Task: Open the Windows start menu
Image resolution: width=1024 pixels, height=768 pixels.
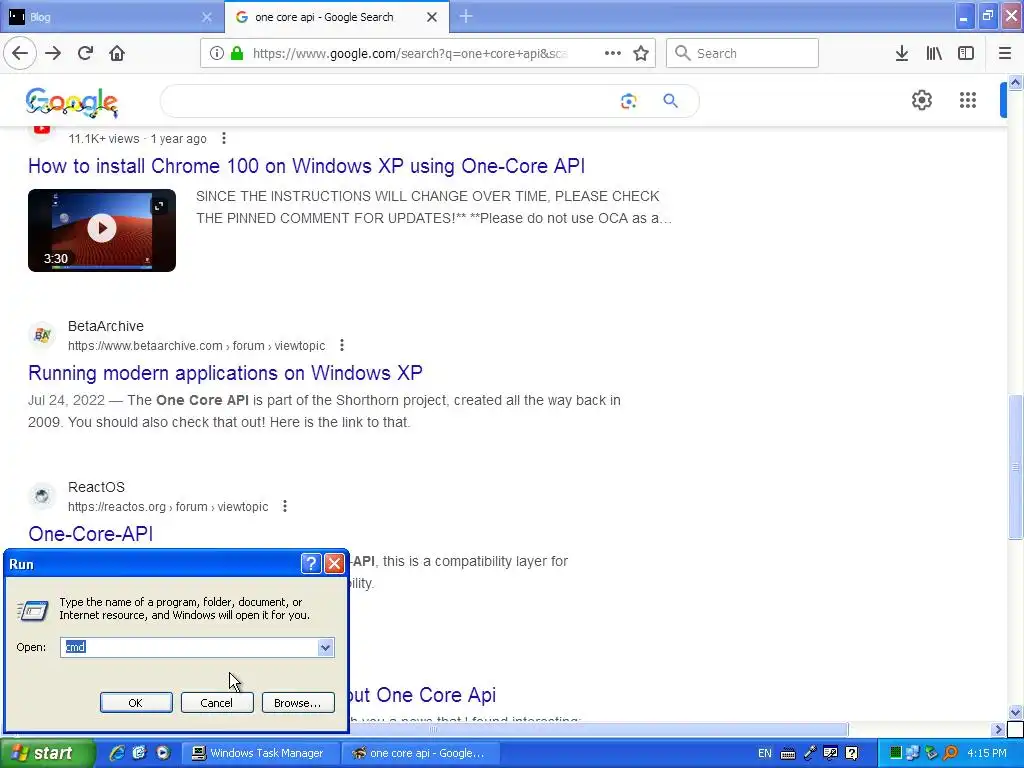Action: click(x=47, y=753)
